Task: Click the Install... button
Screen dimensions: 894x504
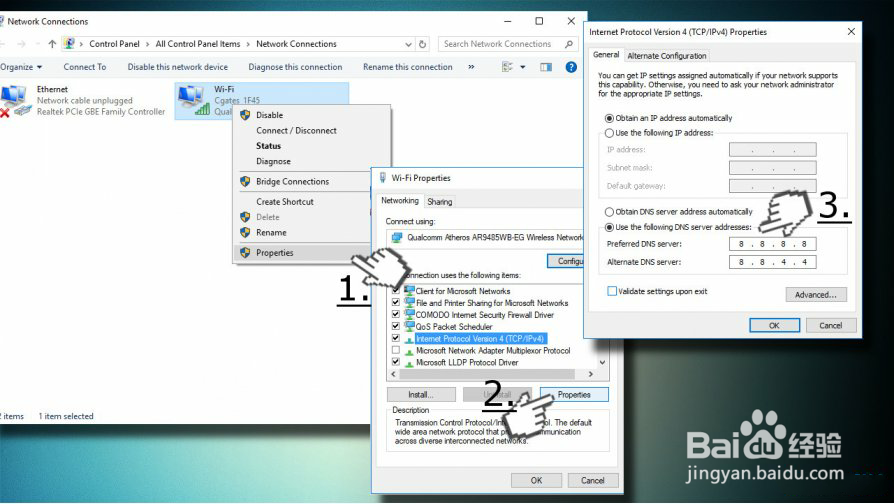Action: click(421, 395)
